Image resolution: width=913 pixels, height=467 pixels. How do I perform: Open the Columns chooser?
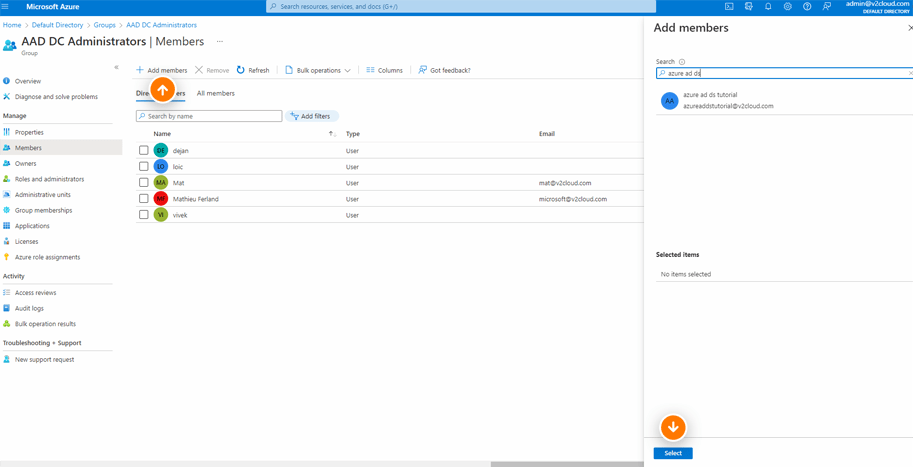pos(384,70)
